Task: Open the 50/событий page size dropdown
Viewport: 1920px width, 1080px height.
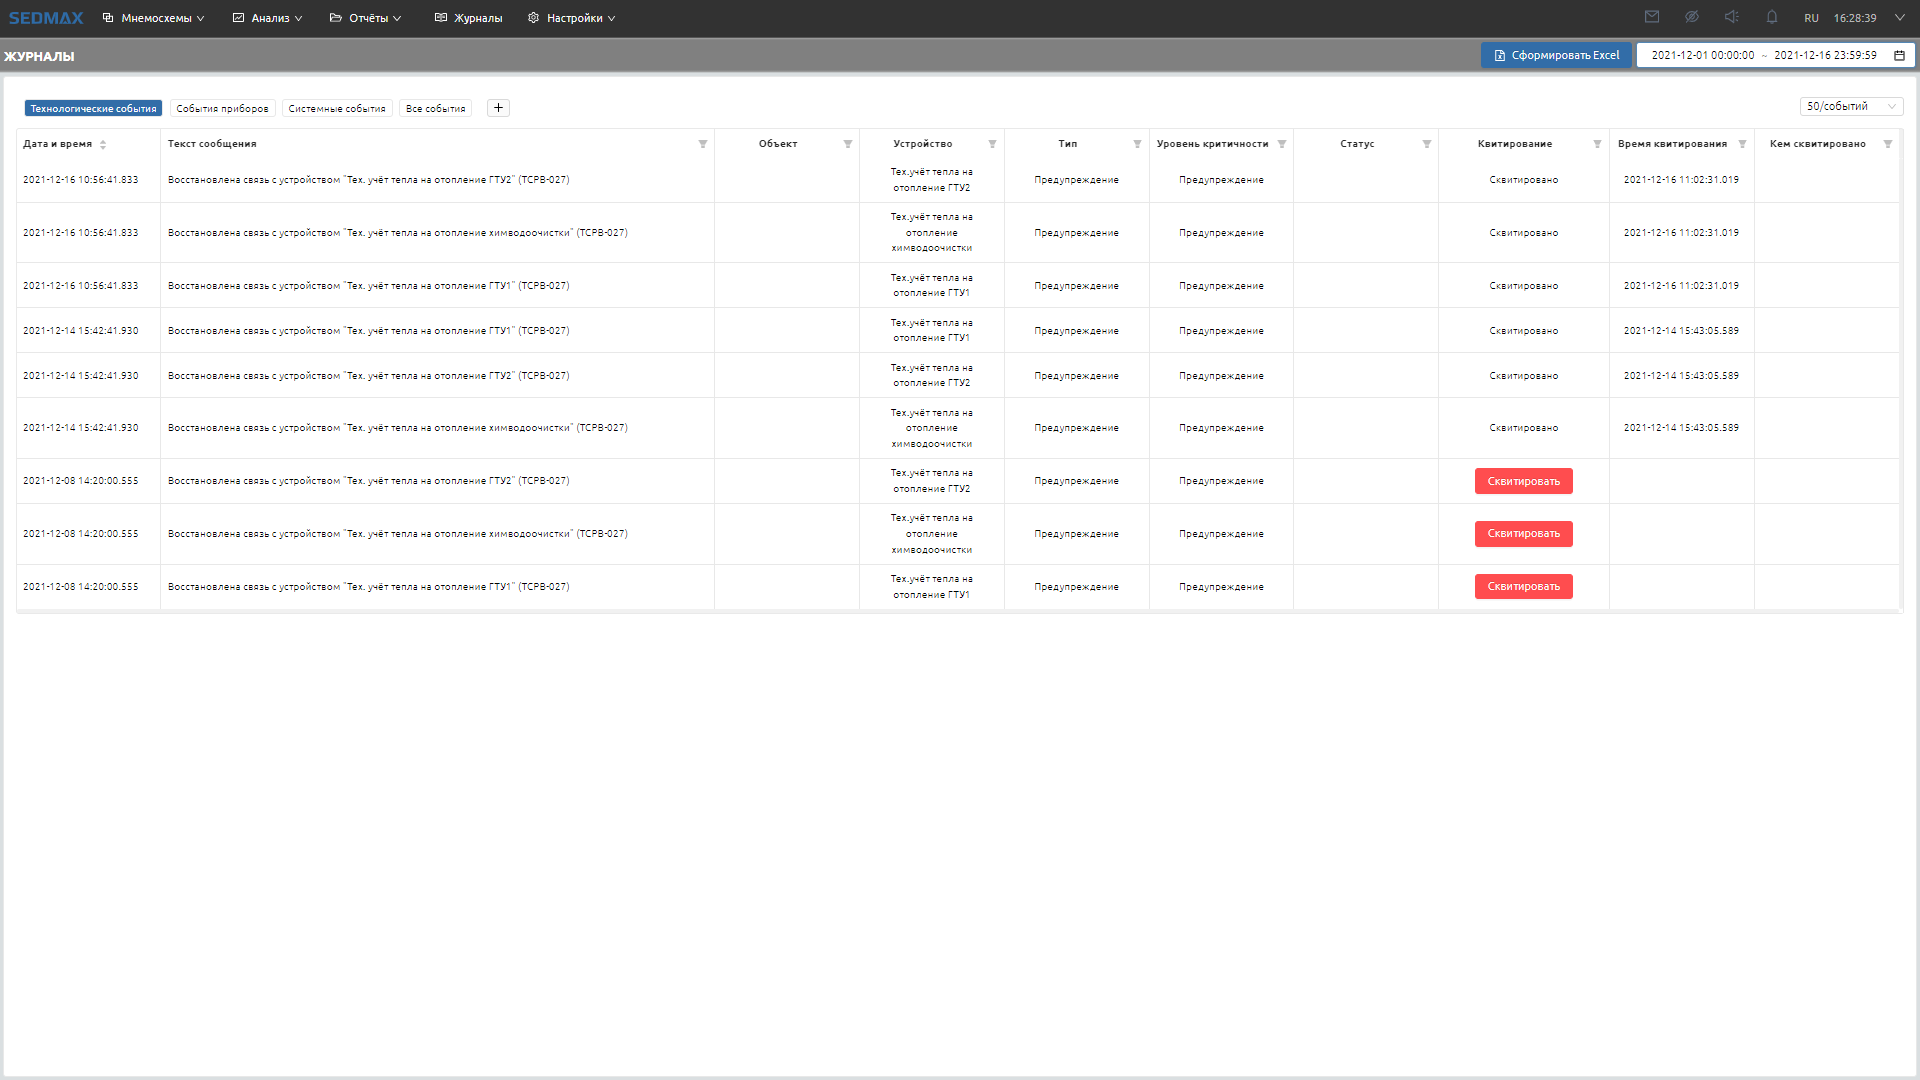Action: pos(1851,107)
